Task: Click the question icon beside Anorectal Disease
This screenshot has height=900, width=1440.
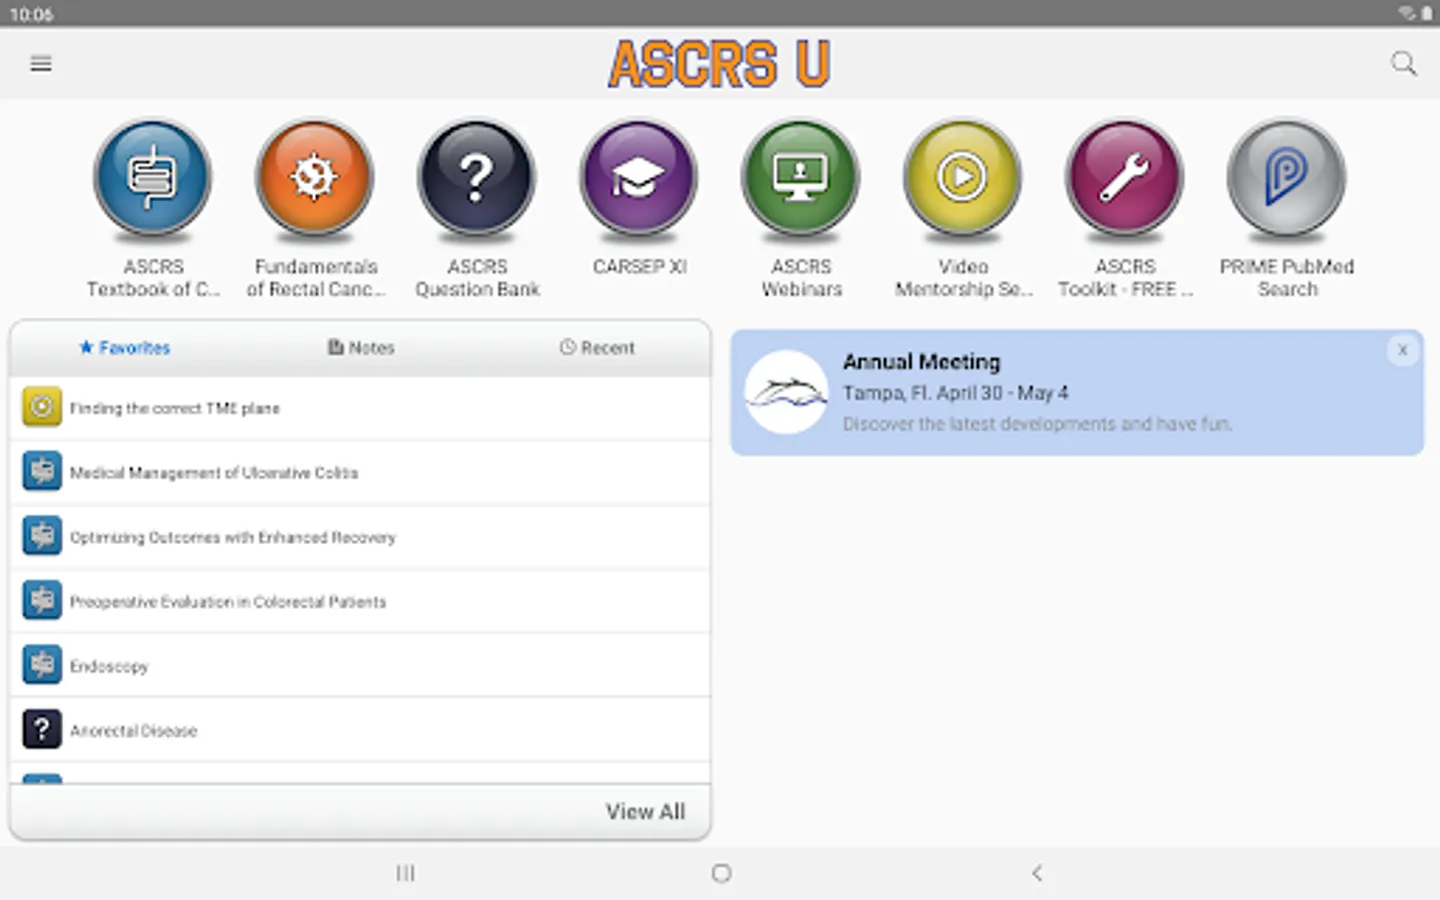Action: pos(42,730)
